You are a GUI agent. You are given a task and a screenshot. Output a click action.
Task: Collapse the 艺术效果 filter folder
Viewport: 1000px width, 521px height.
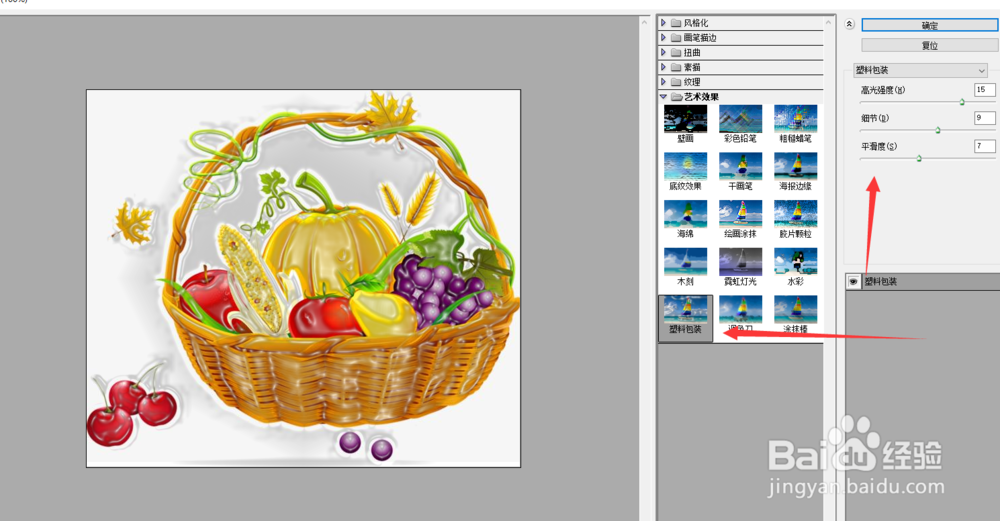click(663, 97)
